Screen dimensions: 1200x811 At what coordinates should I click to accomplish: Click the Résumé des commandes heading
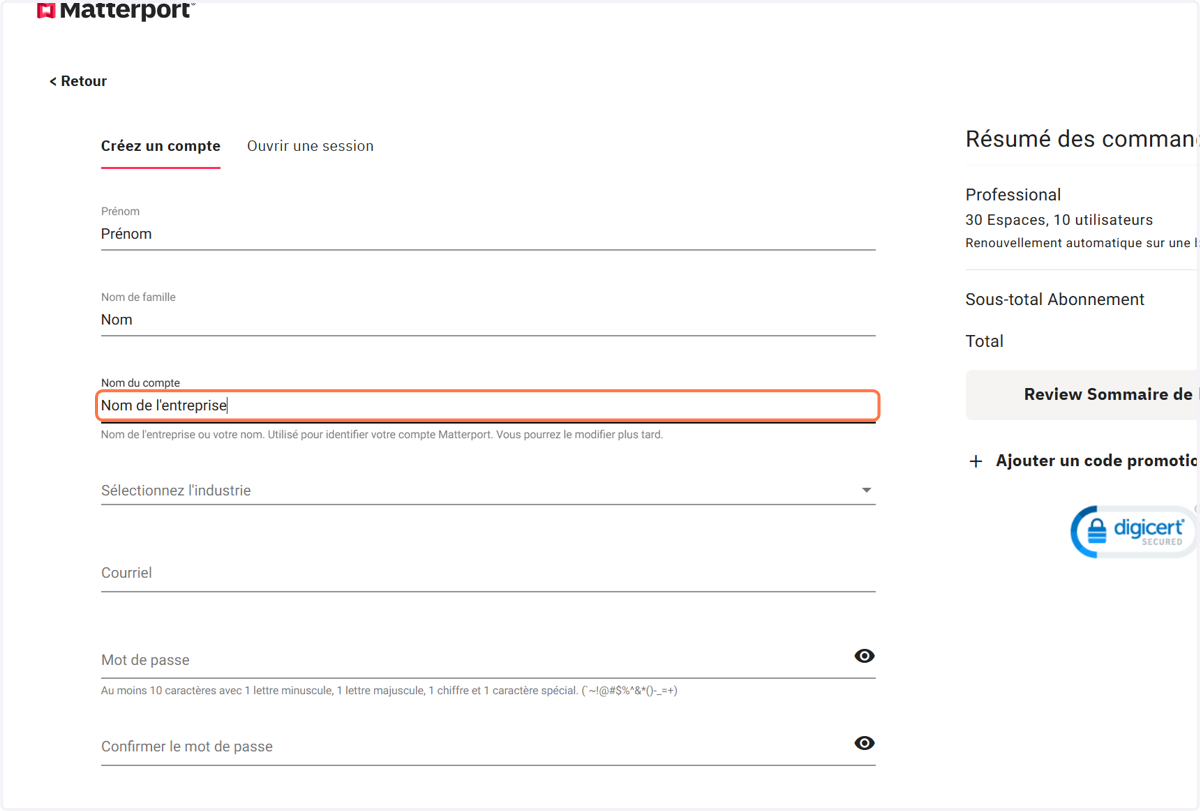pyautogui.click(x=1082, y=139)
